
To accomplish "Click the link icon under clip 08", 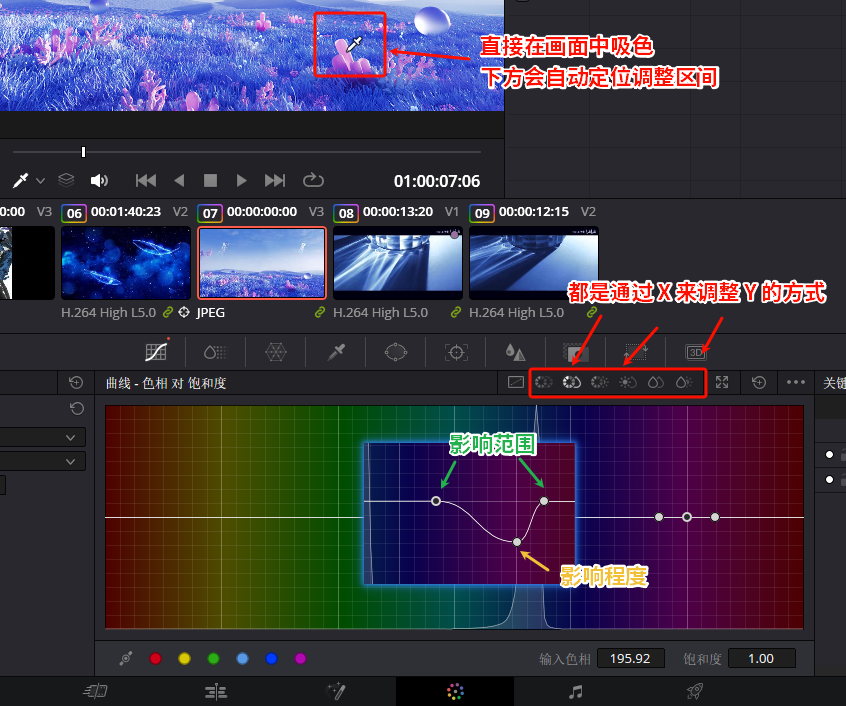I will pyautogui.click(x=456, y=312).
